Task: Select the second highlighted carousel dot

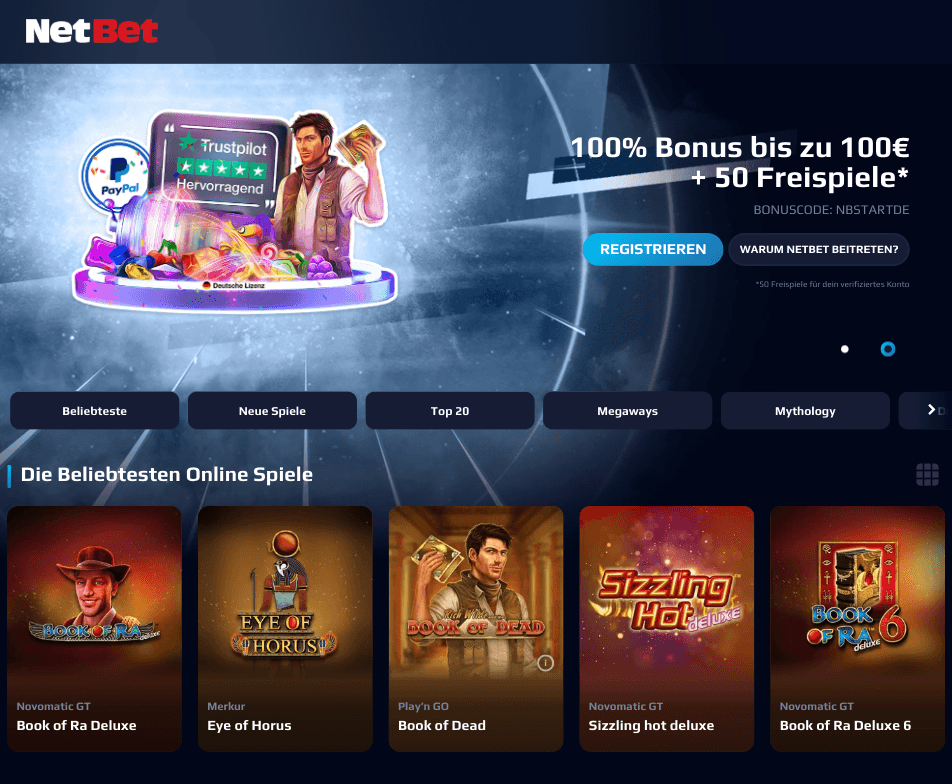Action: pos(888,349)
